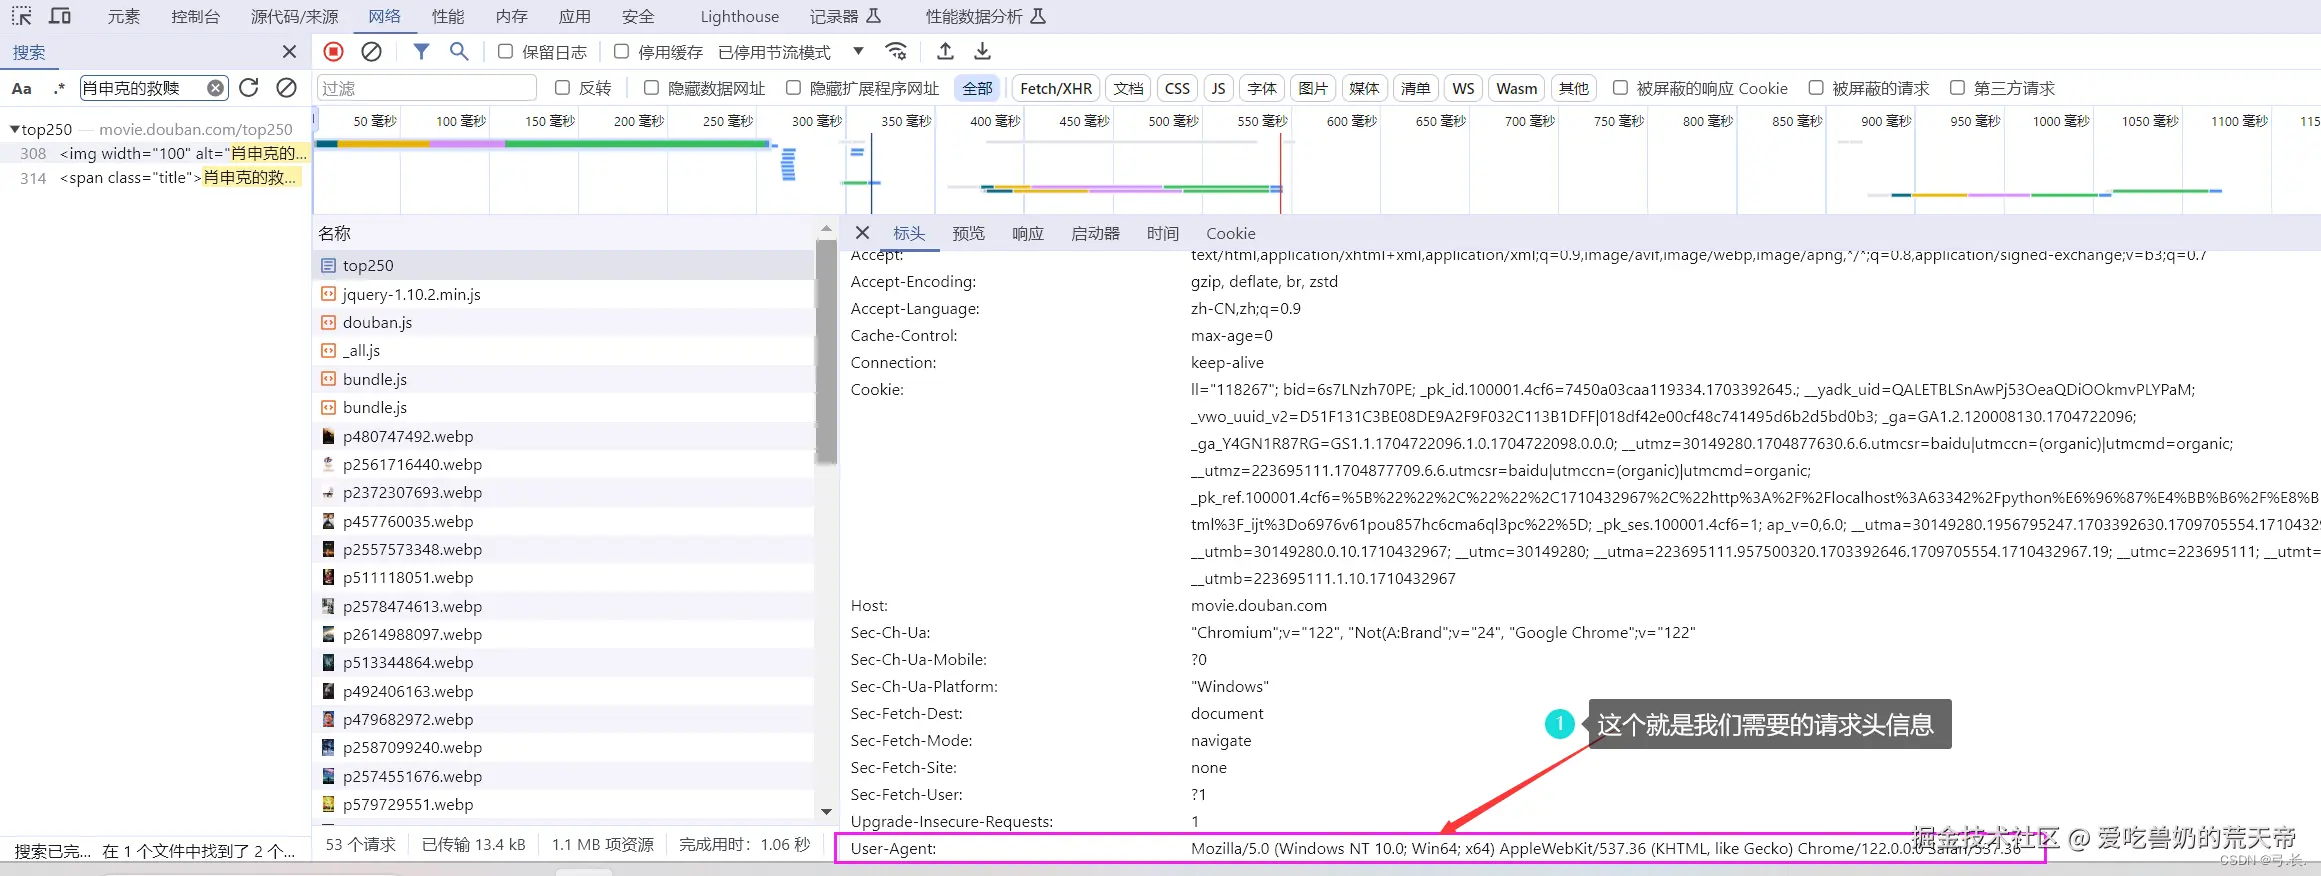The width and height of the screenshot is (2321, 876).
Task: Close the request details pane
Action: pos(862,233)
